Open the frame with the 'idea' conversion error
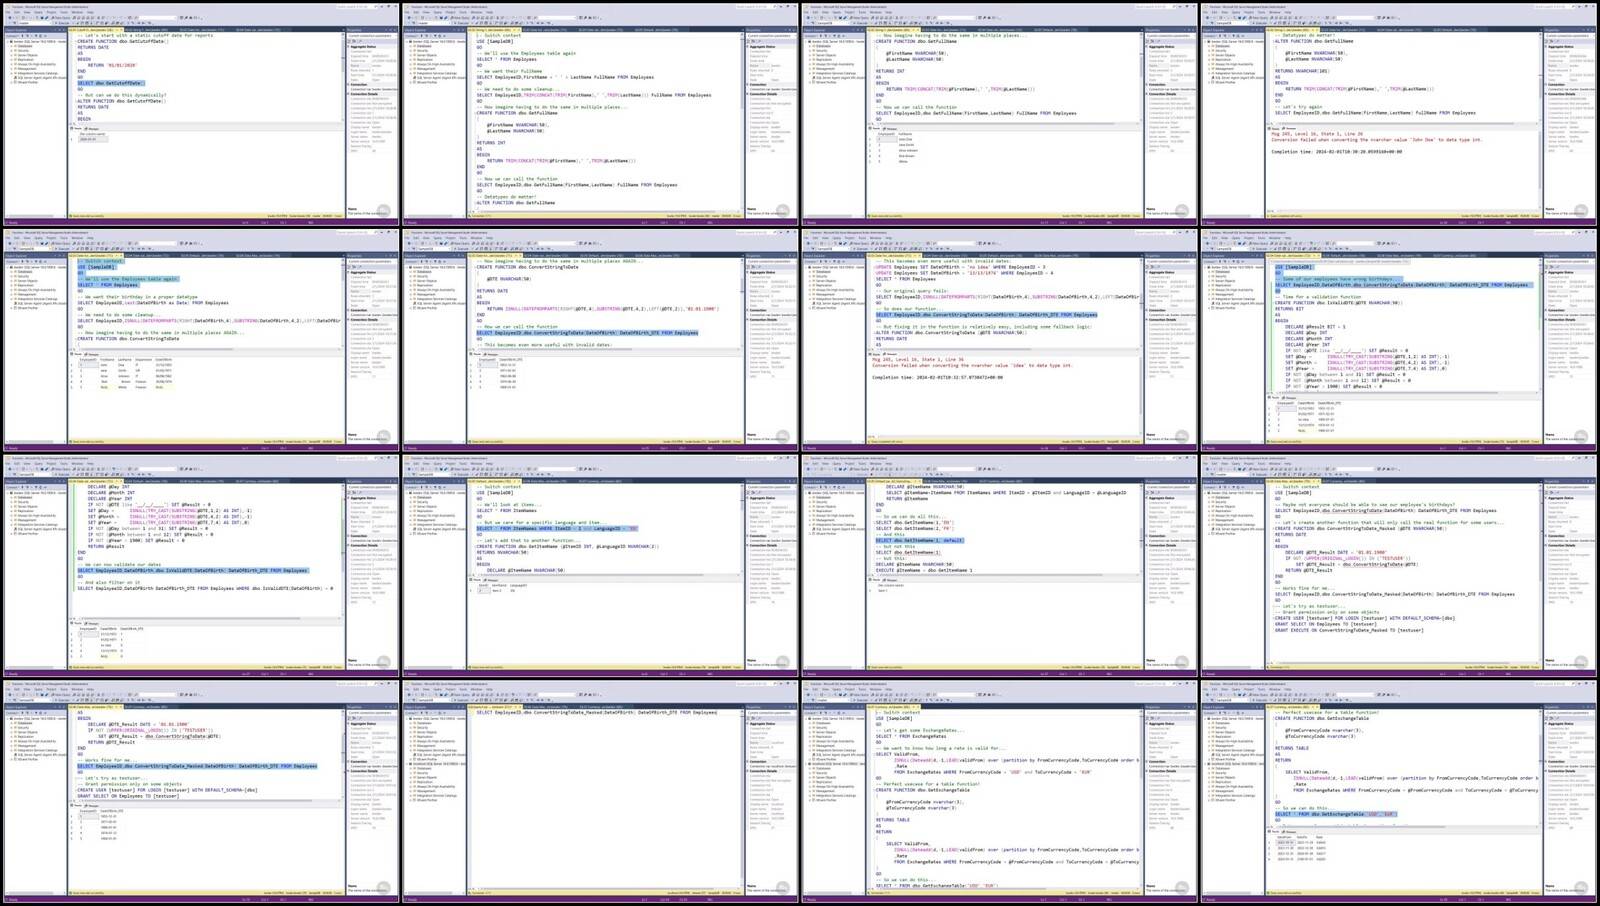The height and width of the screenshot is (906, 1600). tap(1000, 340)
